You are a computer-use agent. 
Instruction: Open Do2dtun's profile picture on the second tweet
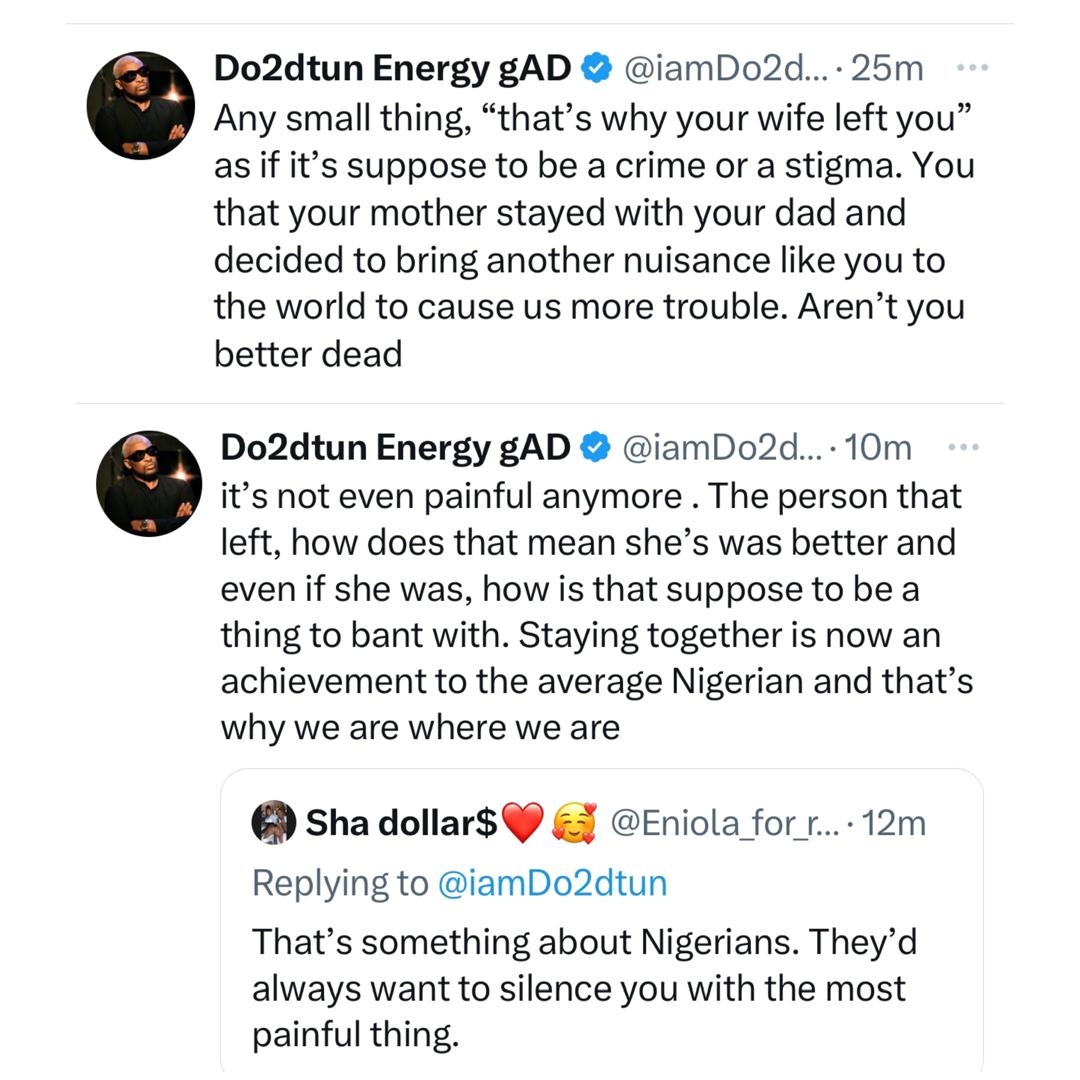(148, 484)
